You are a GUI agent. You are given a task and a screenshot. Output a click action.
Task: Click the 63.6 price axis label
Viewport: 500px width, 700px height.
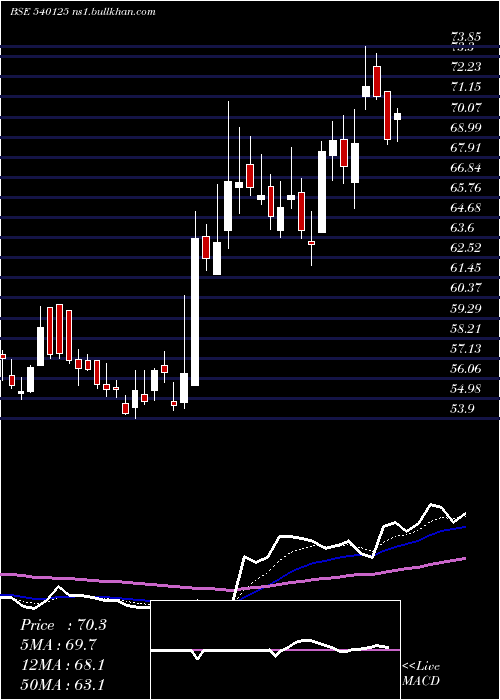(x=462, y=228)
